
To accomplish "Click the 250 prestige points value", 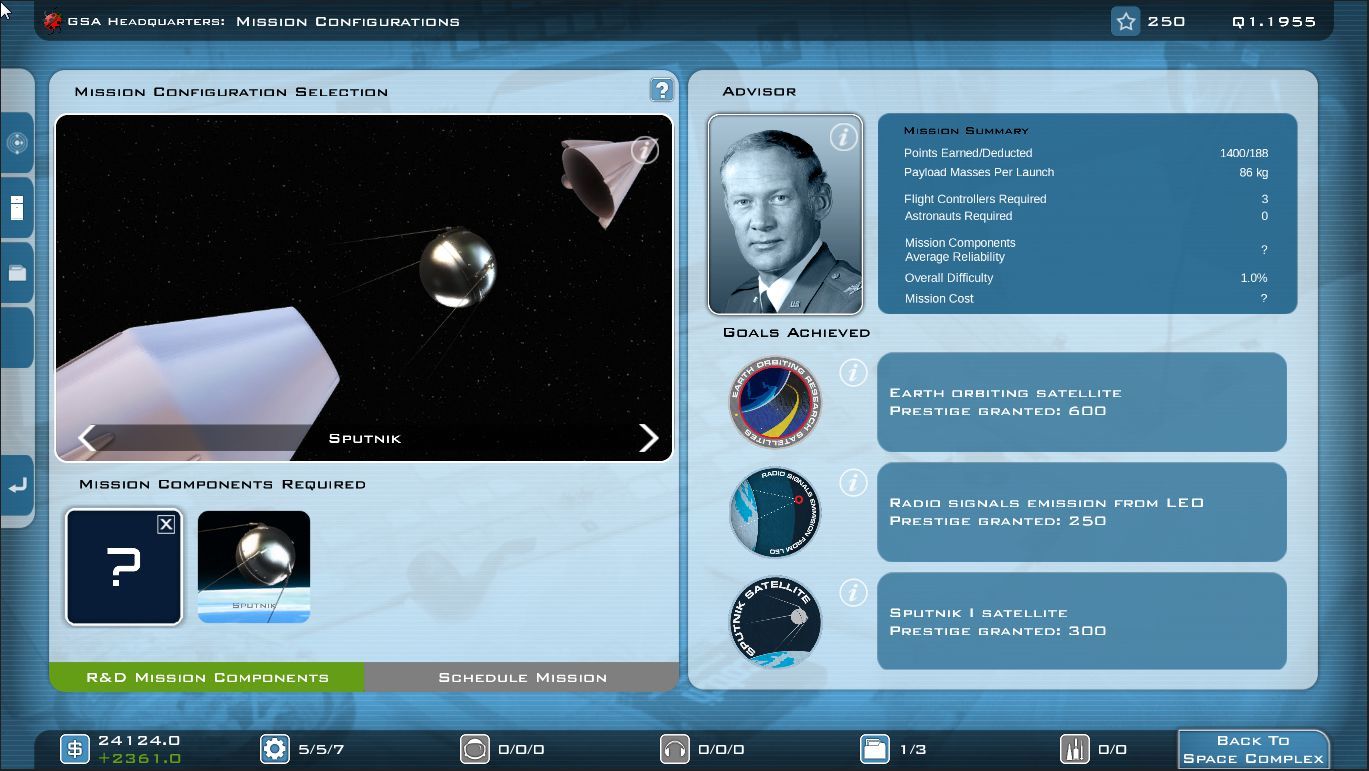I will click(x=1166, y=21).
